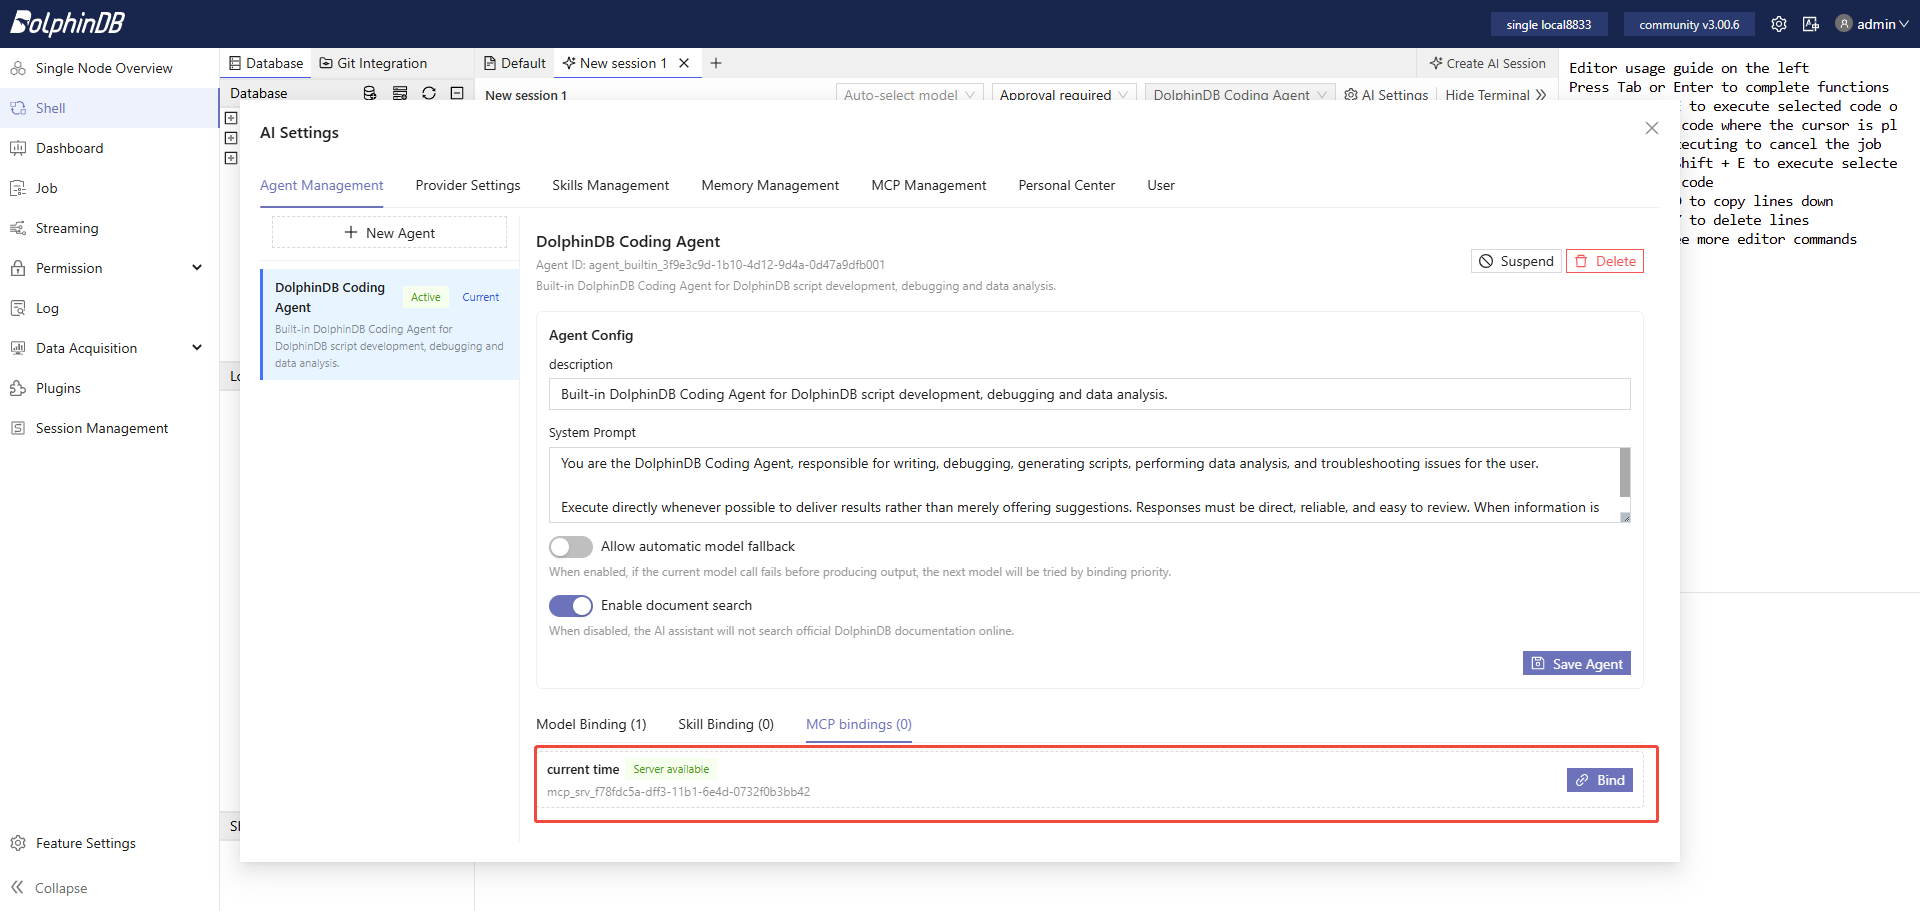Image resolution: width=1920 pixels, height=911 pixels.
Task: Bind the current time MCP server
Action: [x=1600, y=780]
